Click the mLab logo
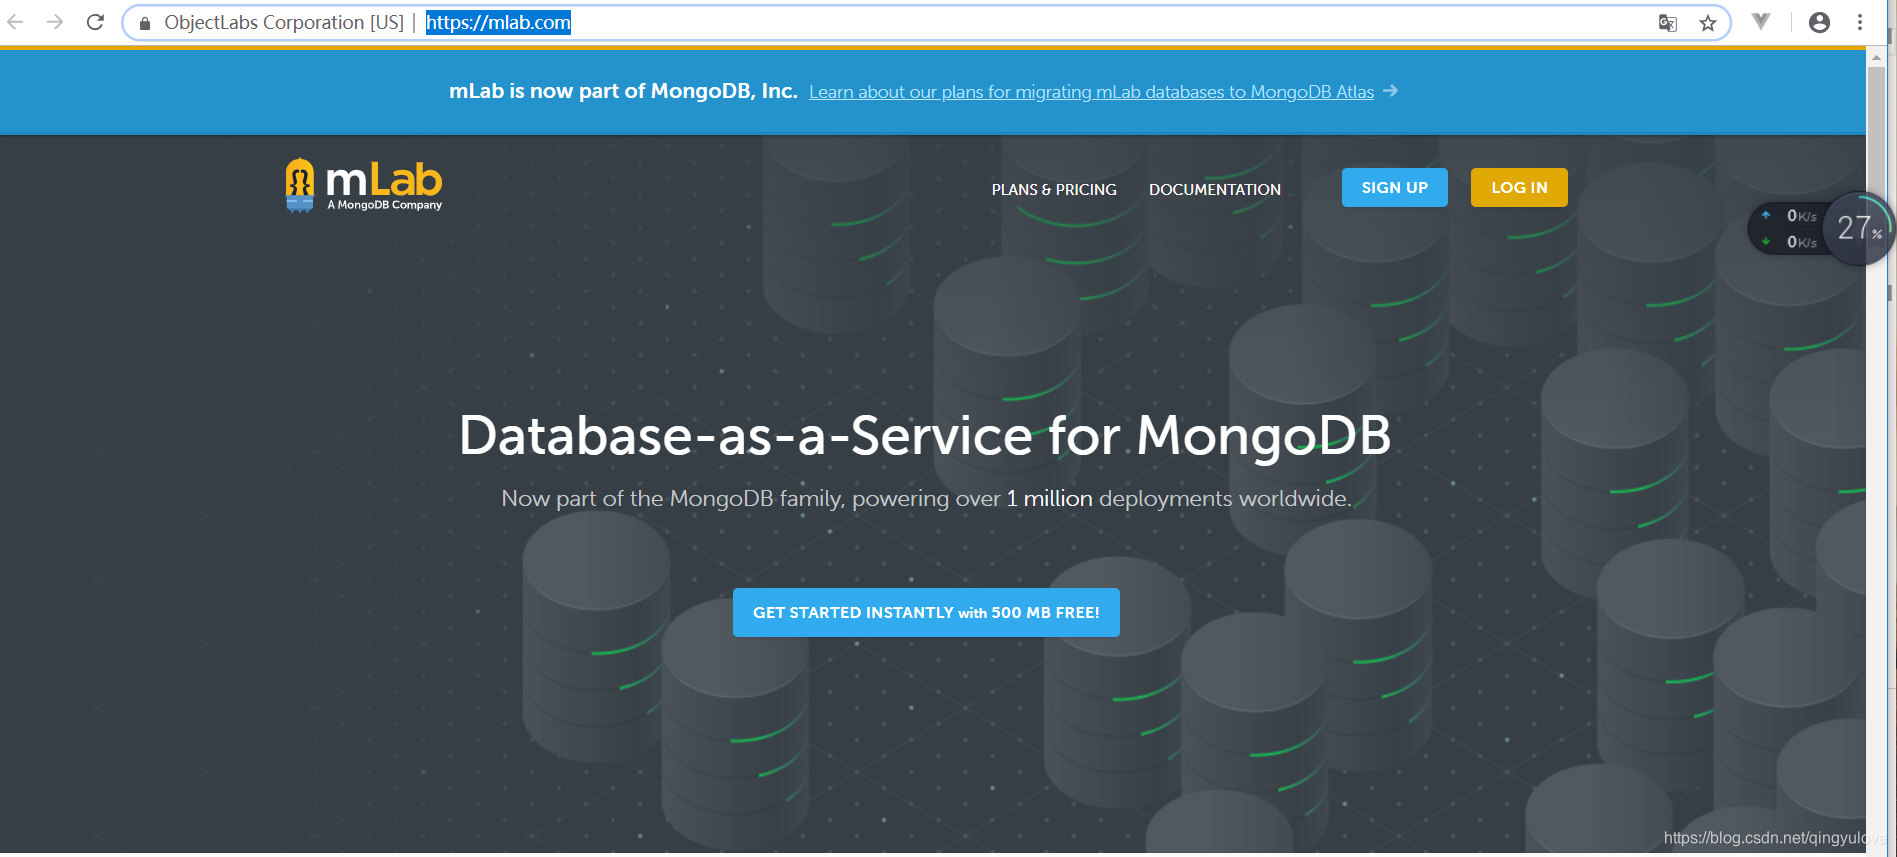Viewport: 1897px width, 857px height. pyautogui.click(x=364, y=186)
